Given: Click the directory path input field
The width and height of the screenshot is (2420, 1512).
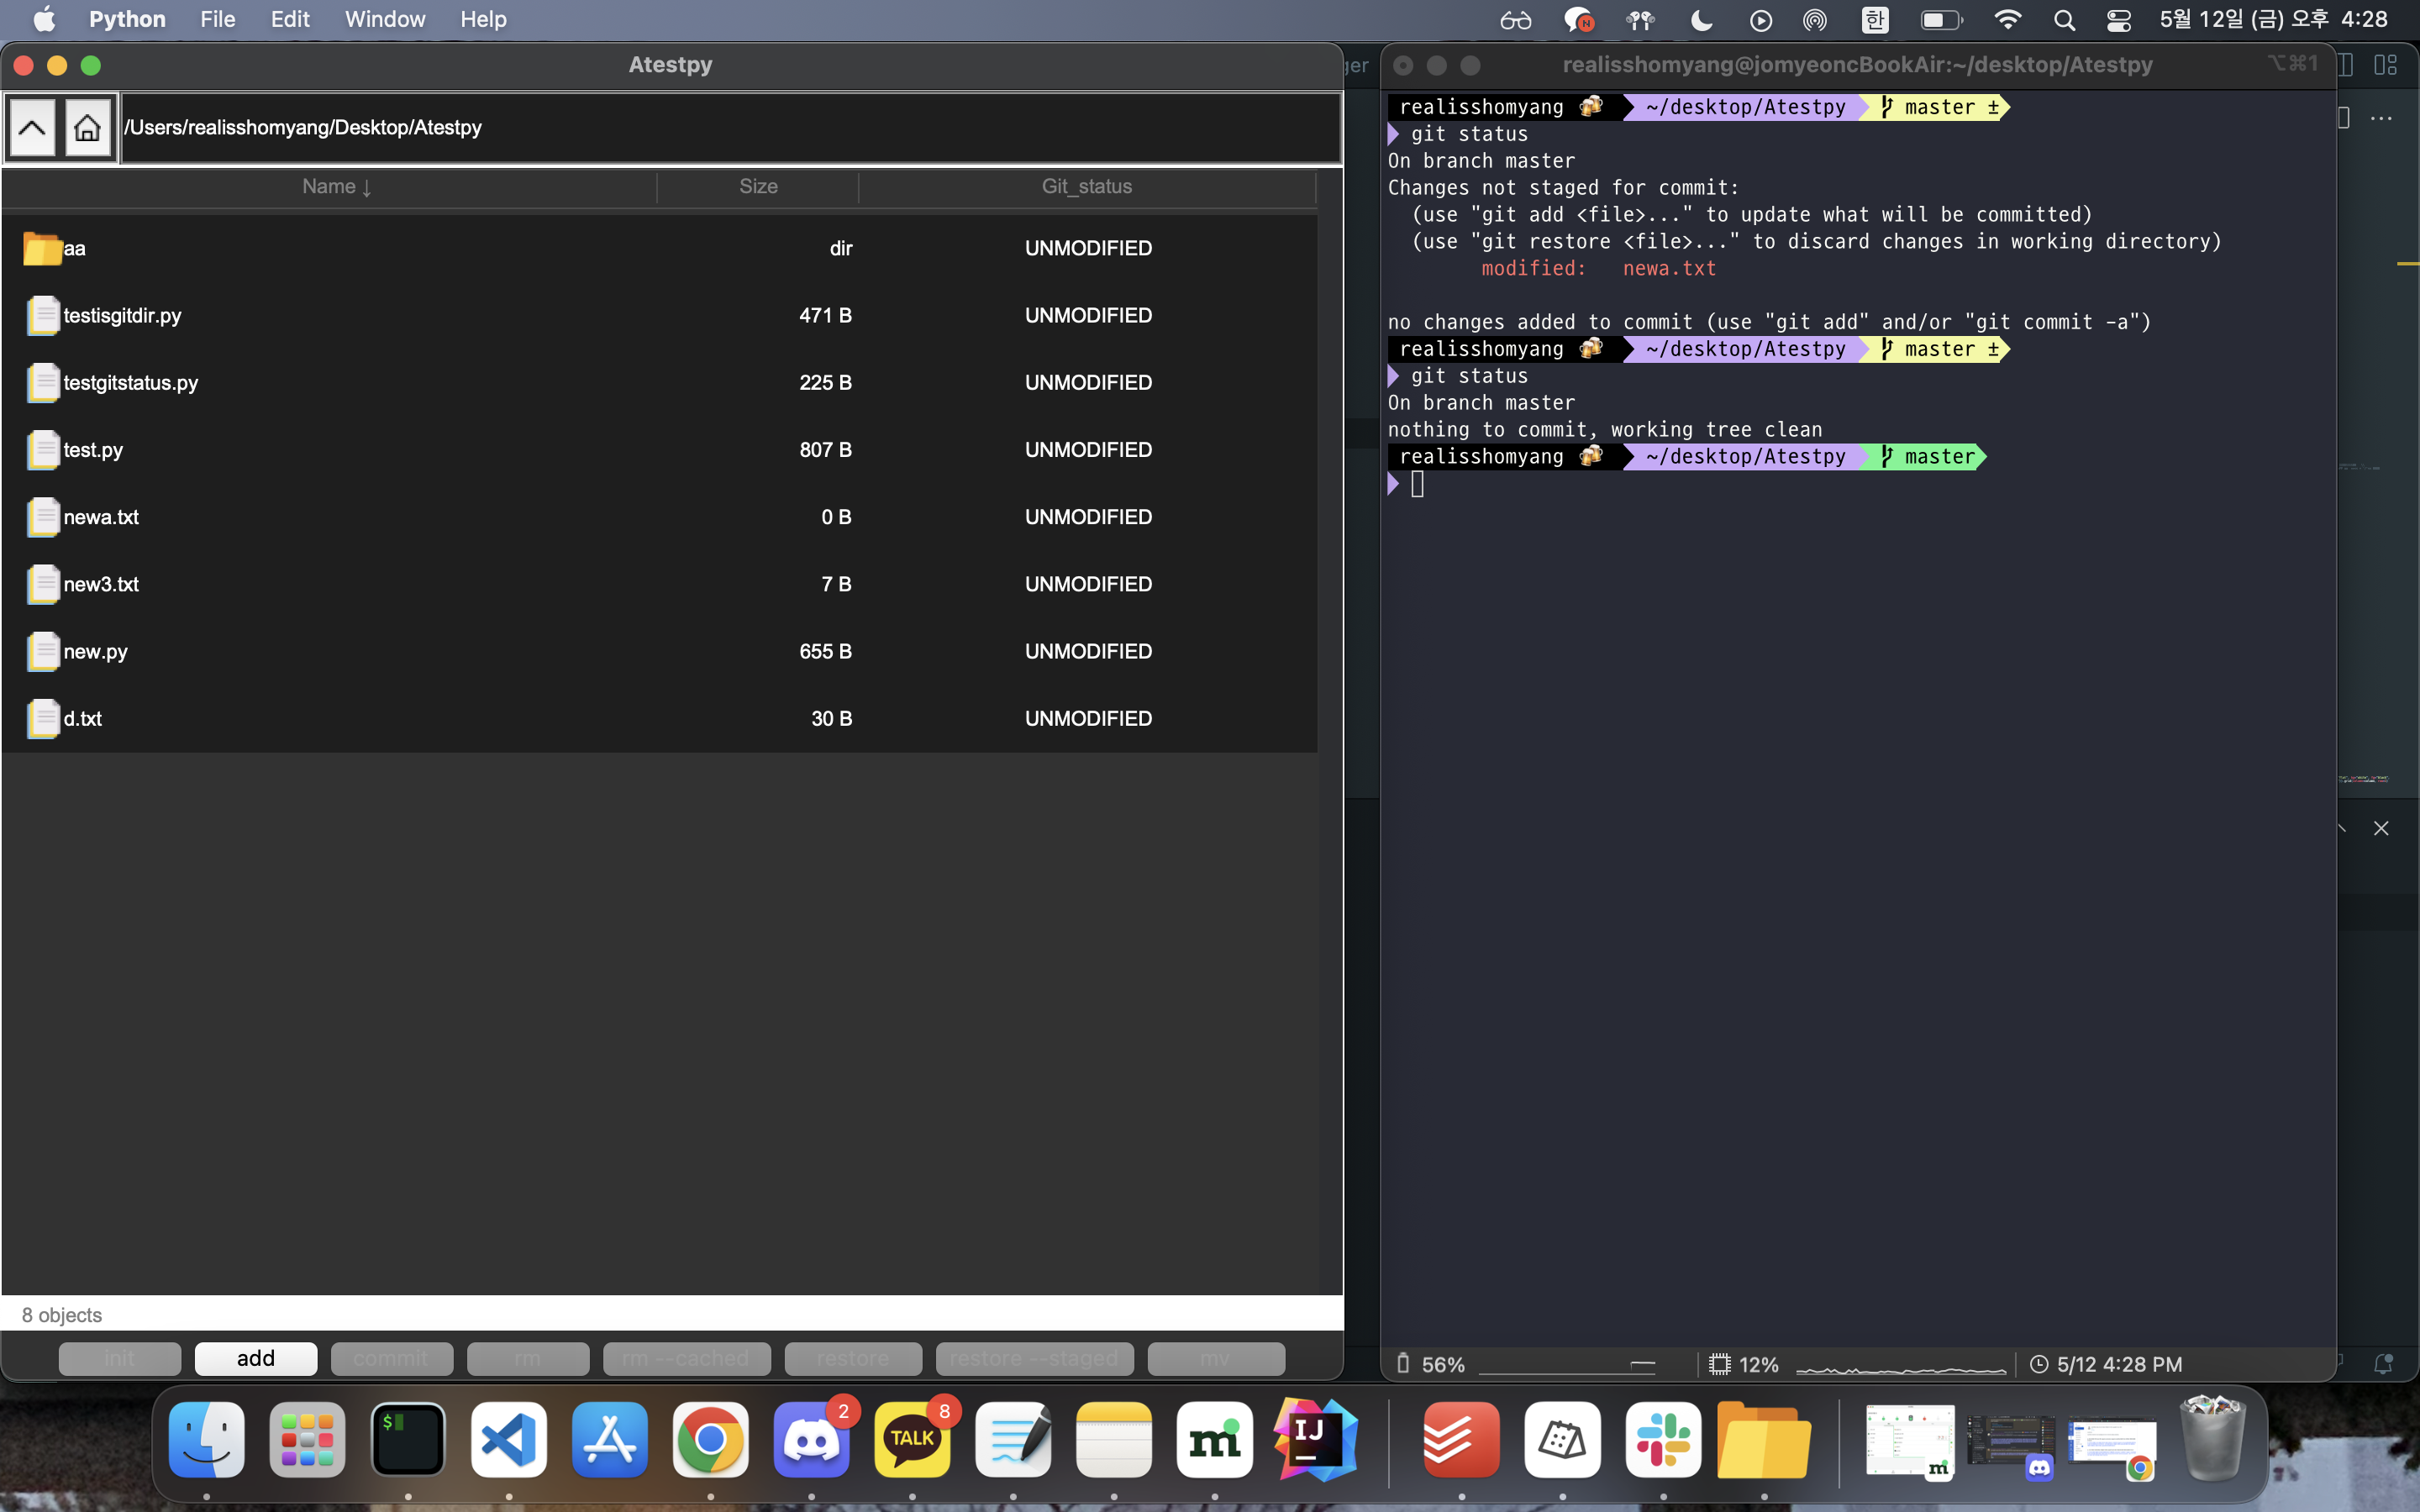Looking at the screenshot, I should 730,128.
